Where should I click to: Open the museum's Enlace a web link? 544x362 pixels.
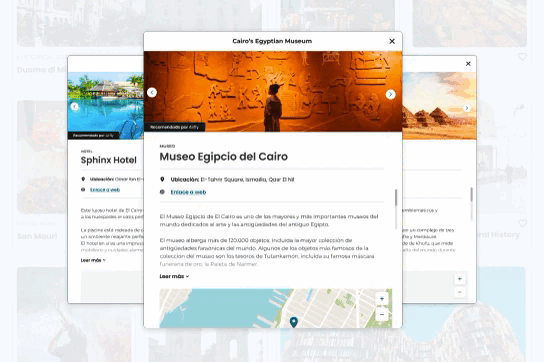point(188,192)
